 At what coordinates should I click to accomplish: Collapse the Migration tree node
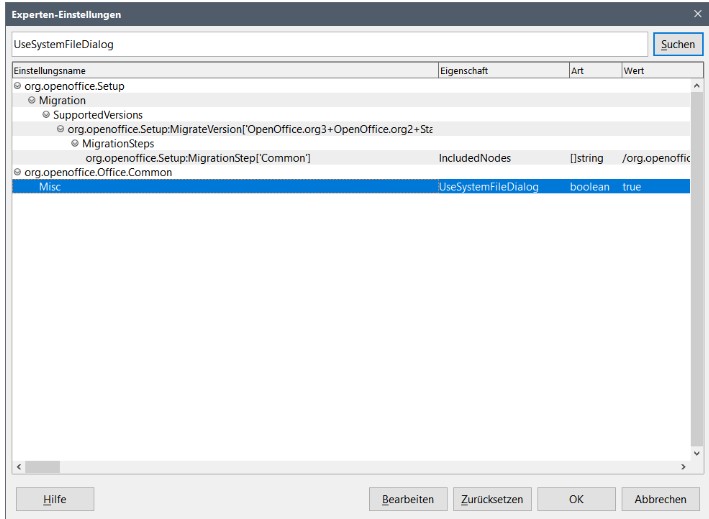click(32, 100)
